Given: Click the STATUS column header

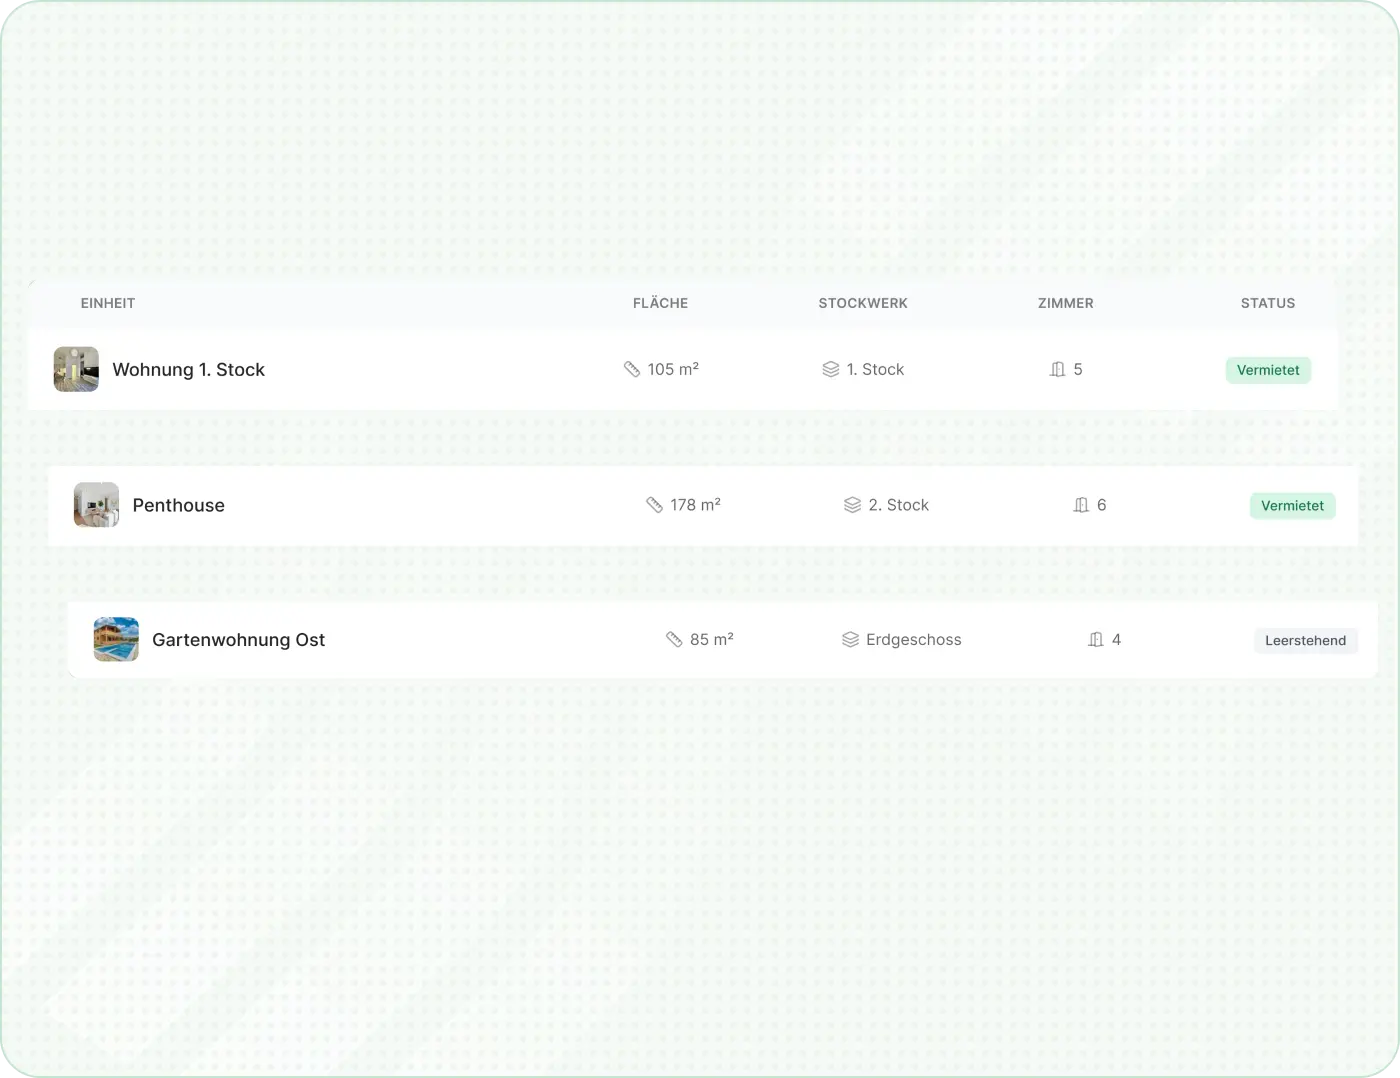Looking at the screenshot, I should coord(1268,303).
